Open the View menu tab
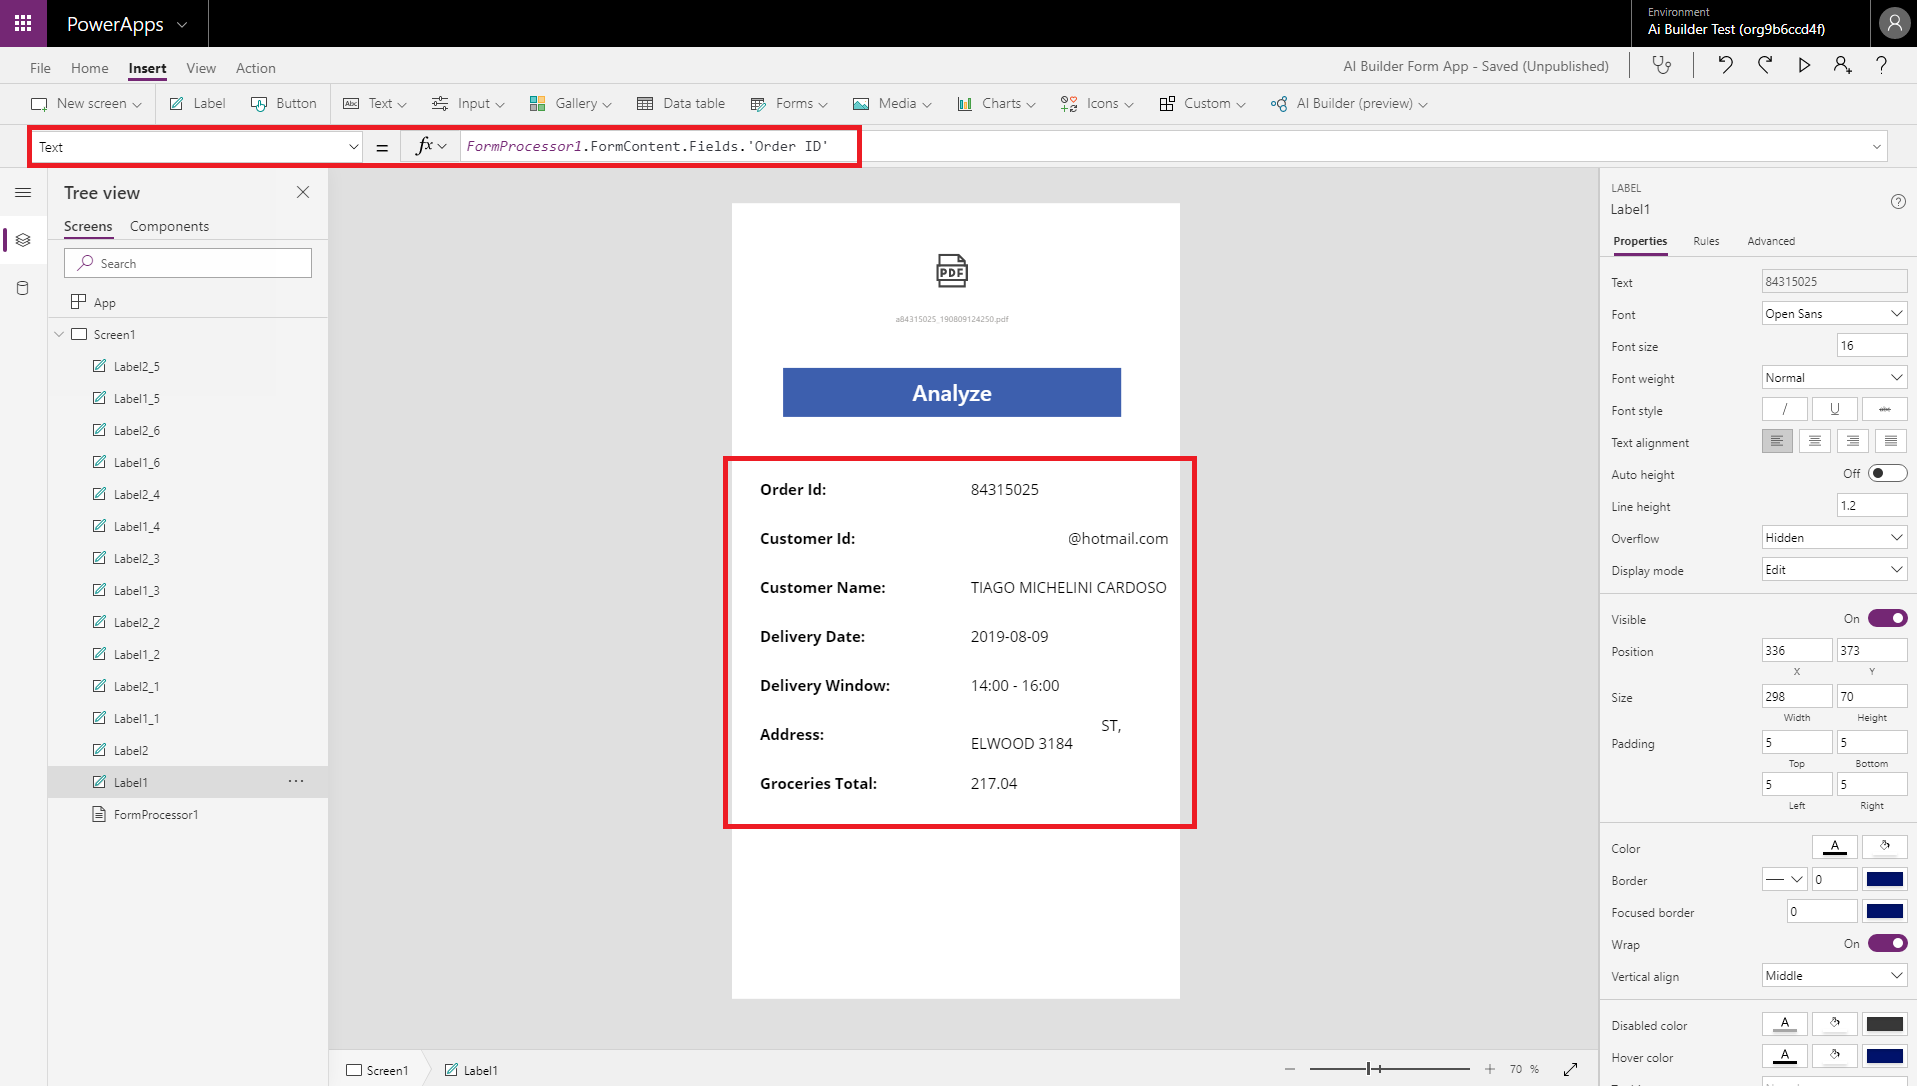This screenshot has height=1086, width=1917. pyautogui.click(x=201, y=68)
